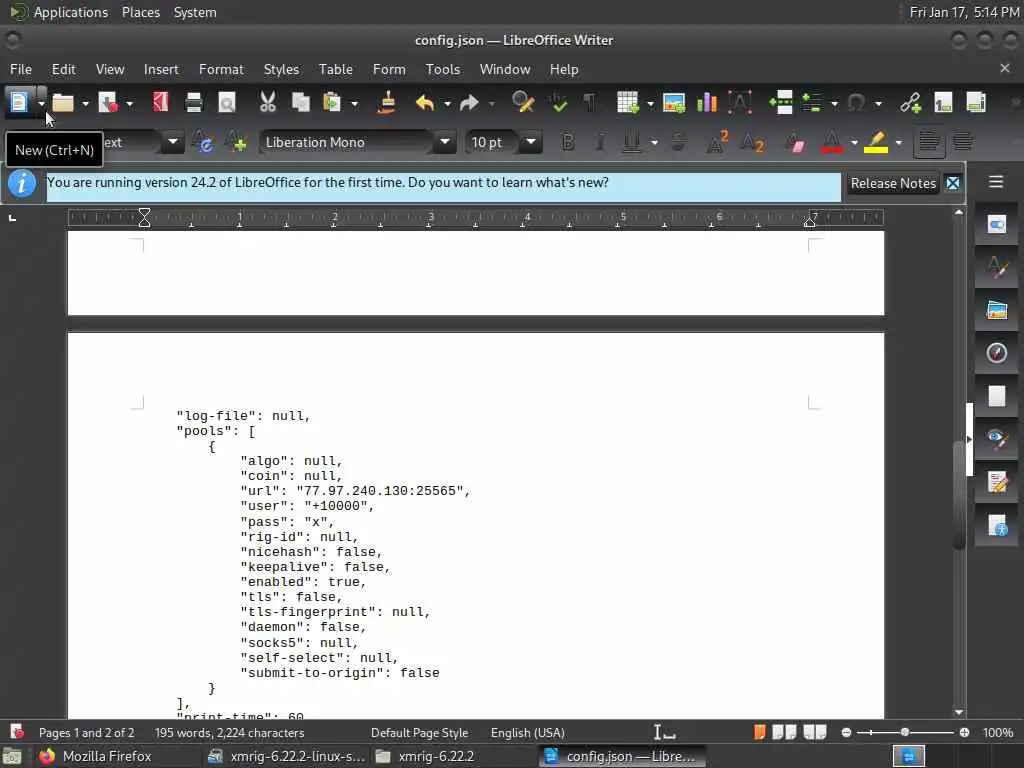Copy selection with the Copy icon
The height and width of the screenshot is (768, 1024).
300,103
